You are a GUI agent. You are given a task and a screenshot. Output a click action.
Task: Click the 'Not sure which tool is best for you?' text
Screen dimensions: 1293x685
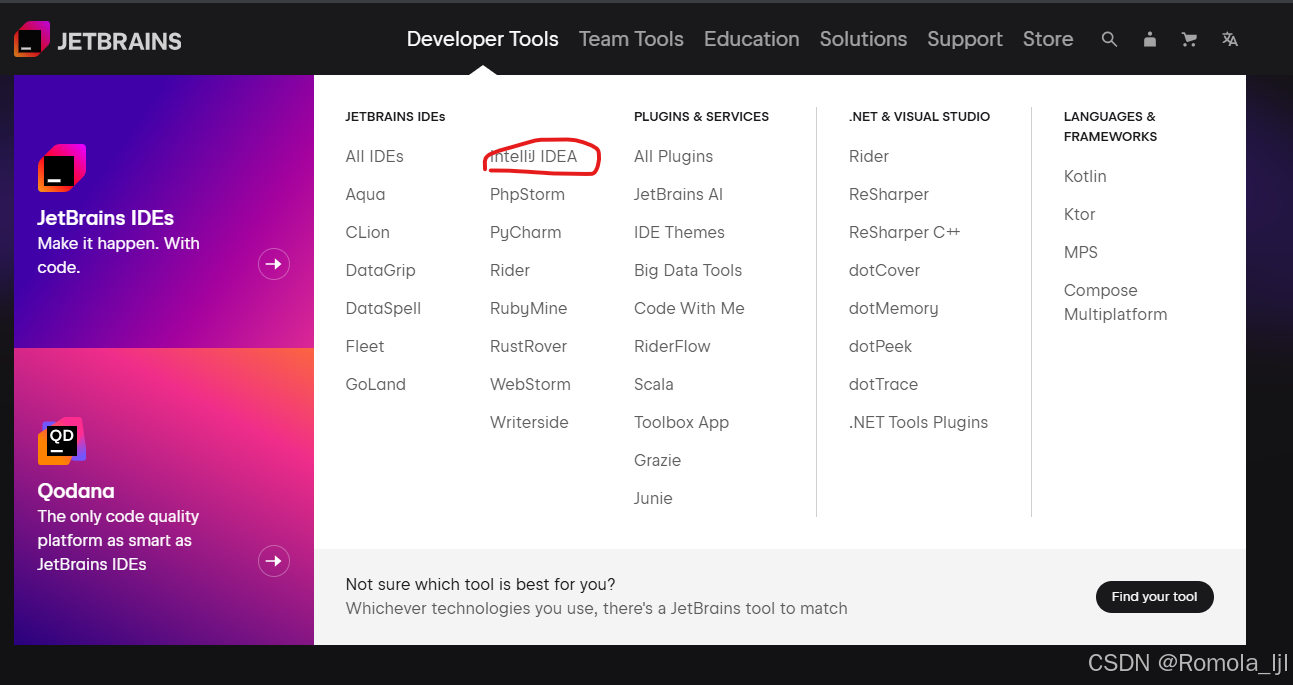(481, 584)
